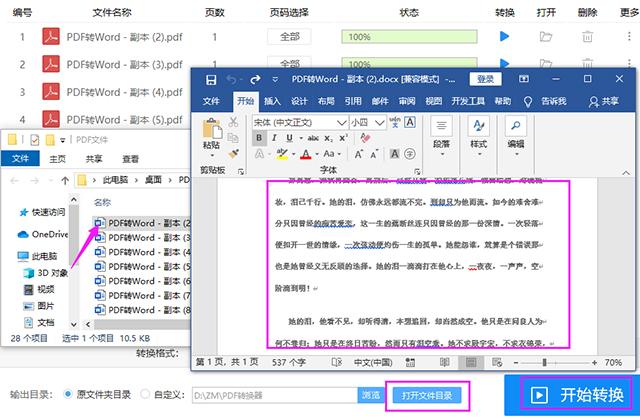Image resolution: width=640 pixels, height=420 pixels.
Task: Switch to print layout view icon
Action: tap(471, 362)
